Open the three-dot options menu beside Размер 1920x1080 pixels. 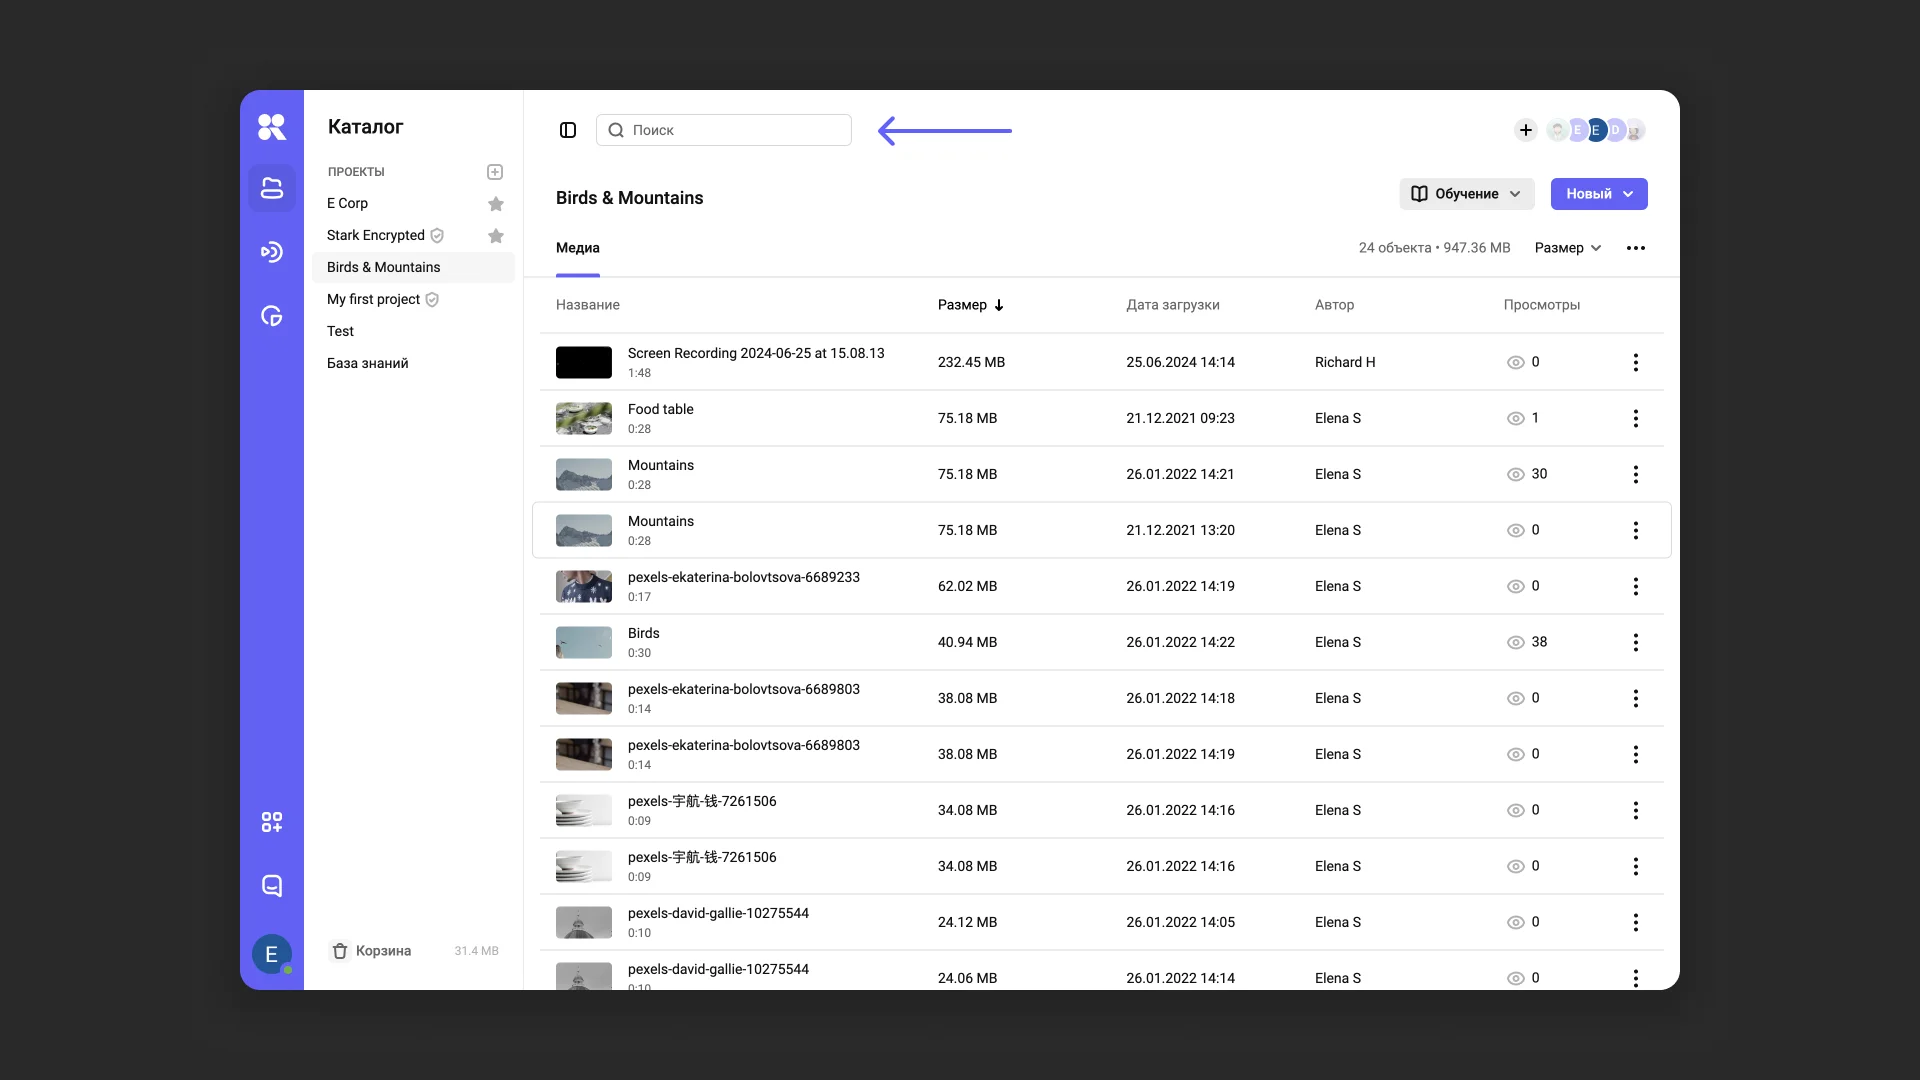(x=1636, y=248)
